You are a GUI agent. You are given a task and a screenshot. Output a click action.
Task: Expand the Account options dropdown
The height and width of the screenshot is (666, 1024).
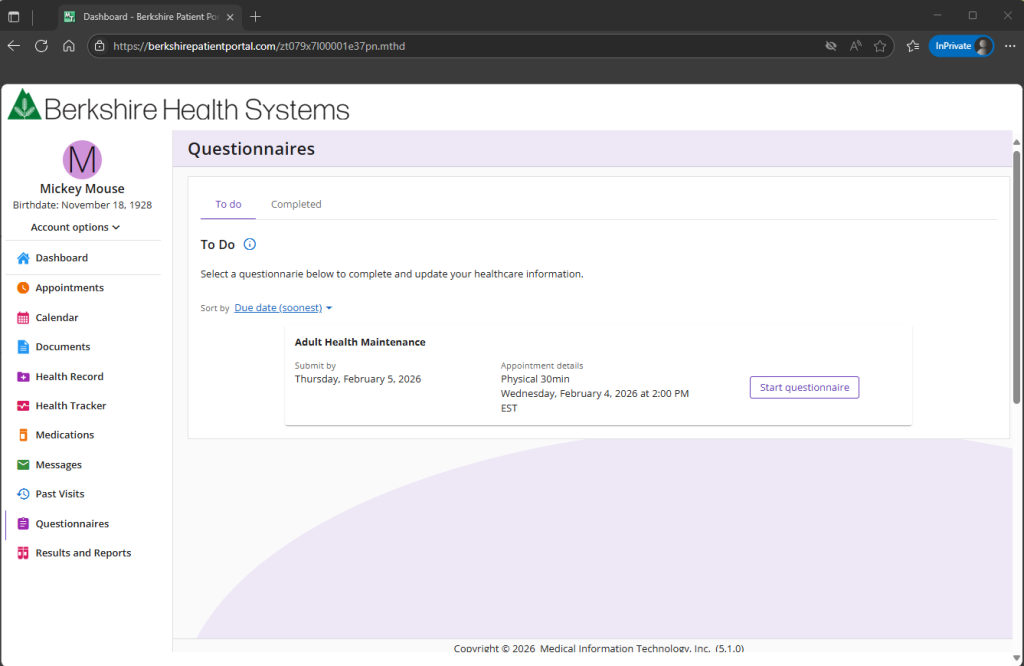(x=75, y=227)
